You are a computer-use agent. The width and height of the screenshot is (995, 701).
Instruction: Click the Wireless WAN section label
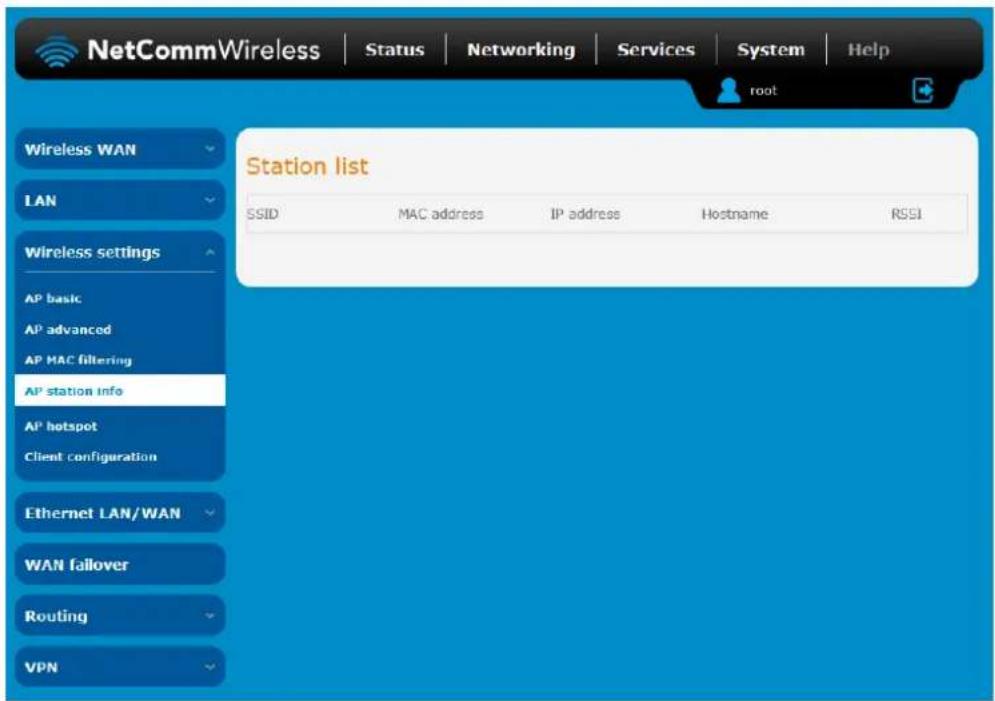(80, 150)
